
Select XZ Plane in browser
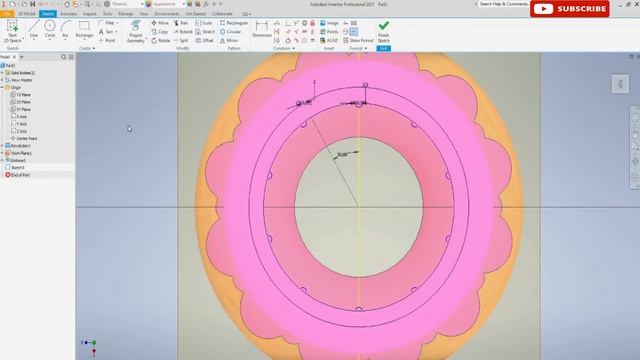20,102
